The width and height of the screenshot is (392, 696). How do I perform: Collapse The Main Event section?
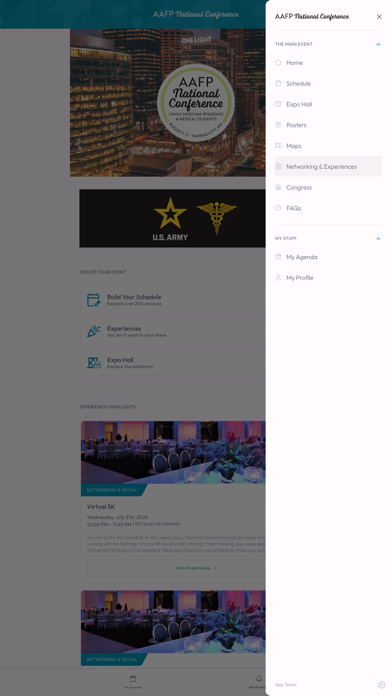pyautogui.click(x=378, y=44)
